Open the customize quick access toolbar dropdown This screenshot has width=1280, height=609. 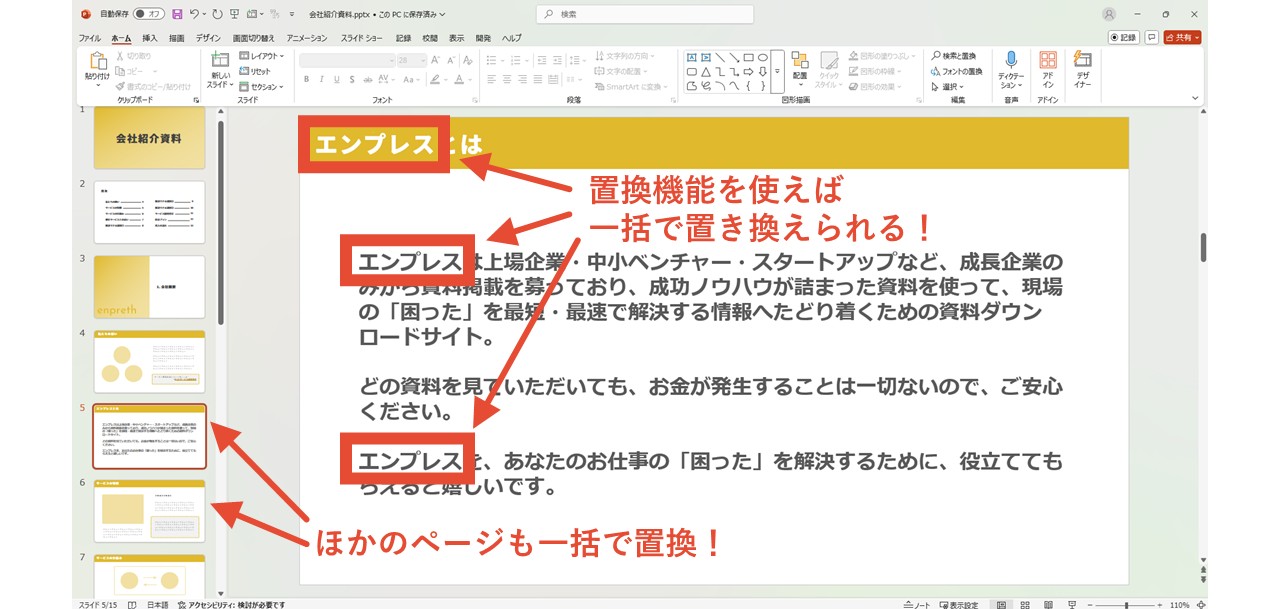pyautogui.click(x=291, y=14)
